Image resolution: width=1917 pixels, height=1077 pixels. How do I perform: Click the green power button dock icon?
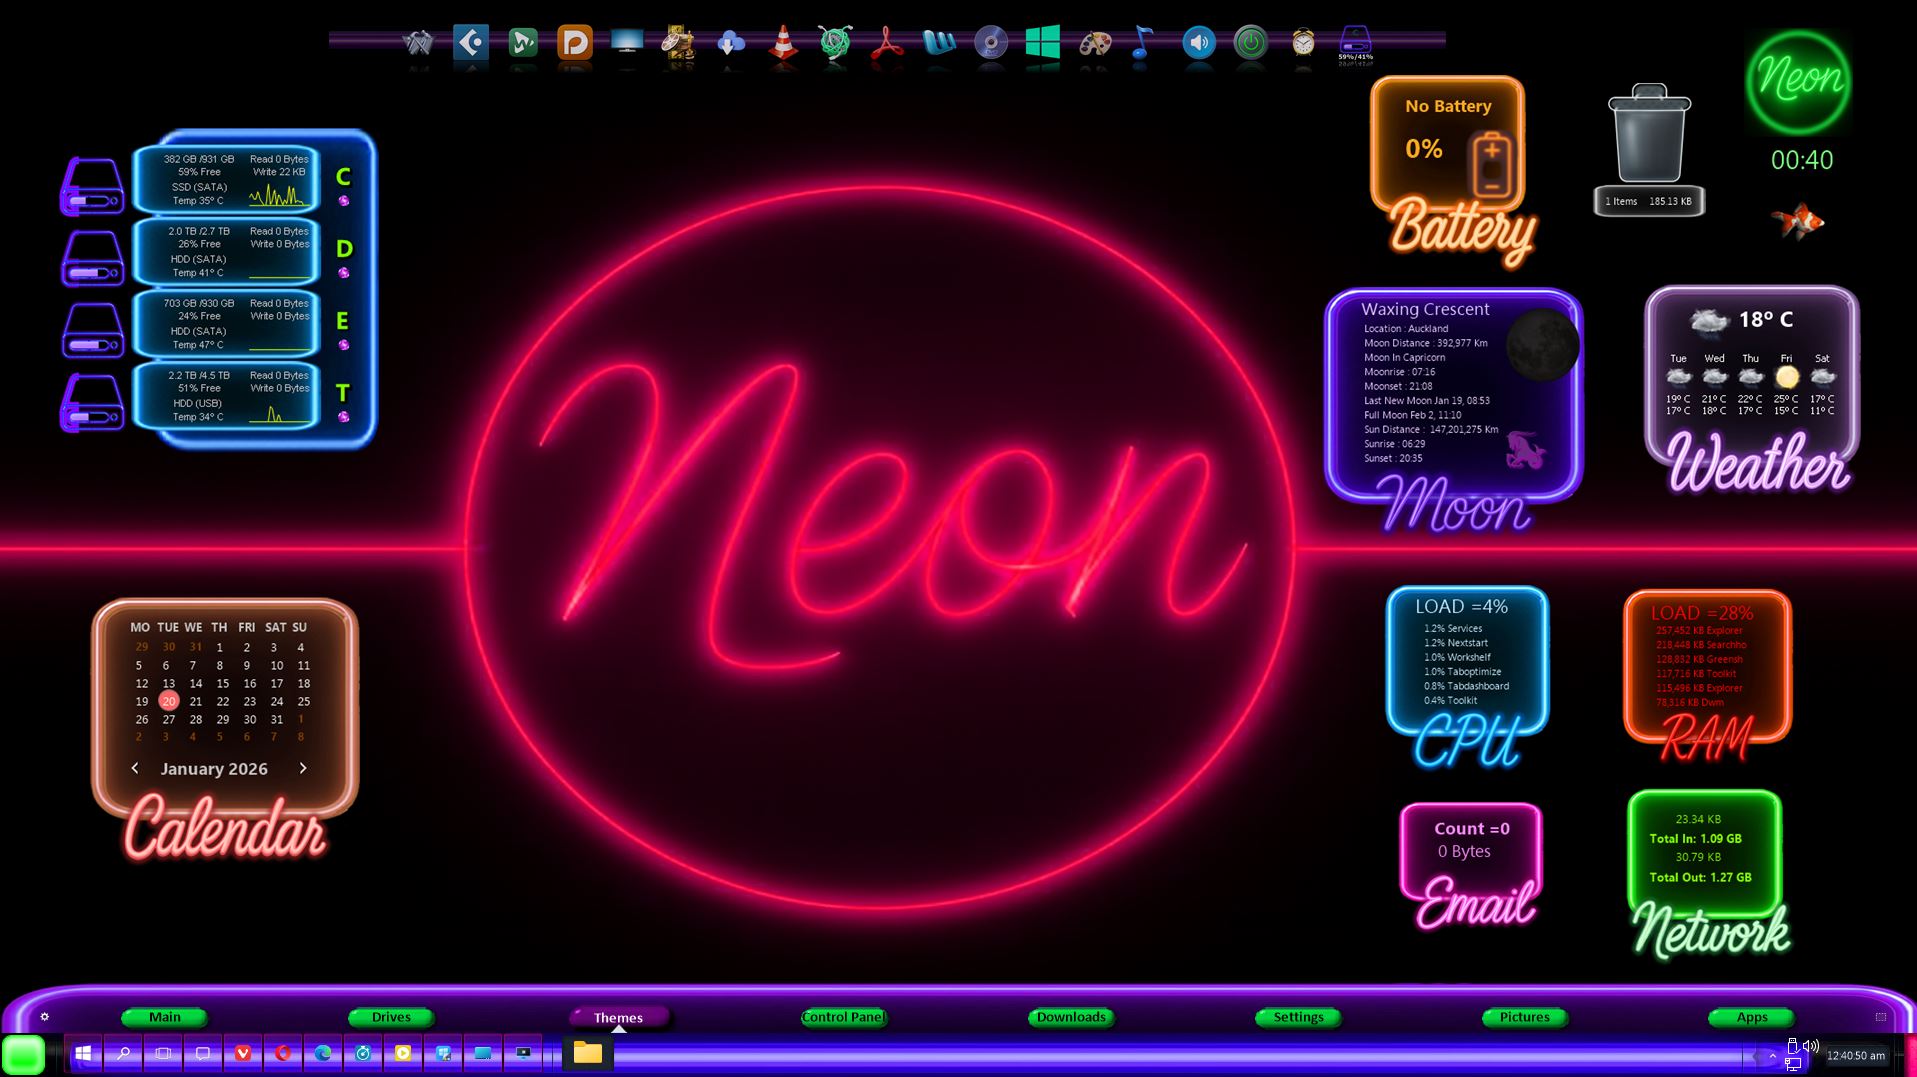click(1250, 43)
